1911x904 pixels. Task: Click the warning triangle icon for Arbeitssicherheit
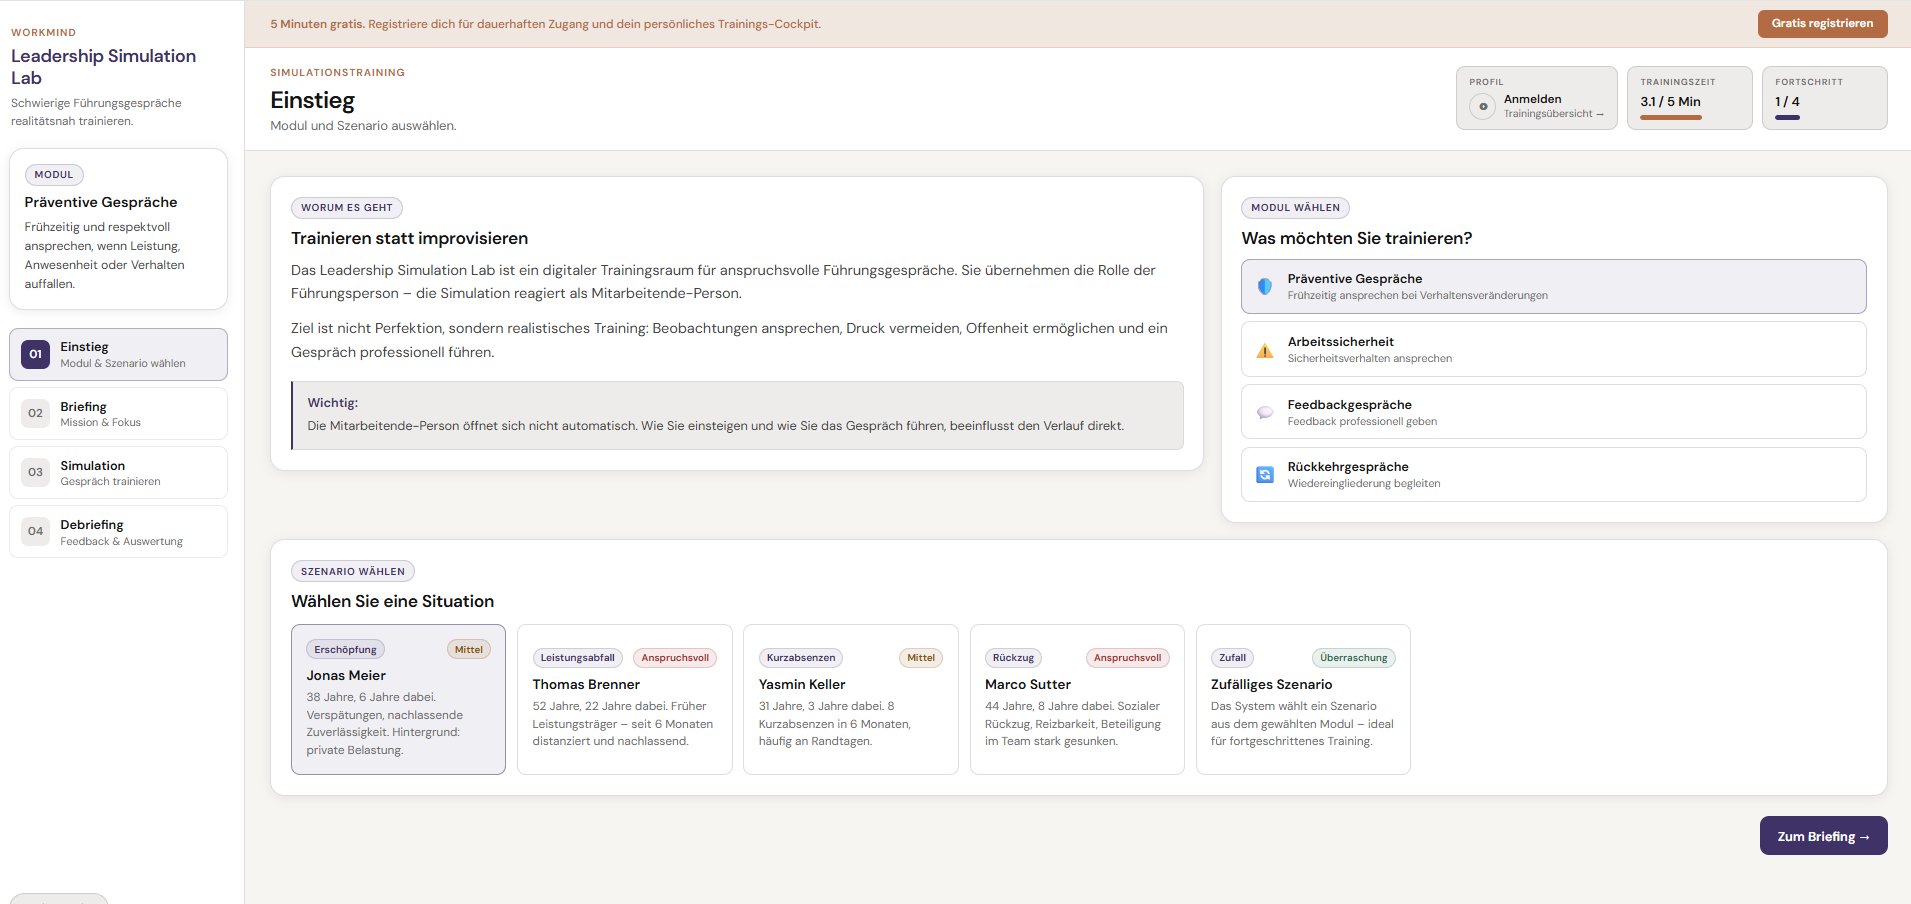(1265, 350)
